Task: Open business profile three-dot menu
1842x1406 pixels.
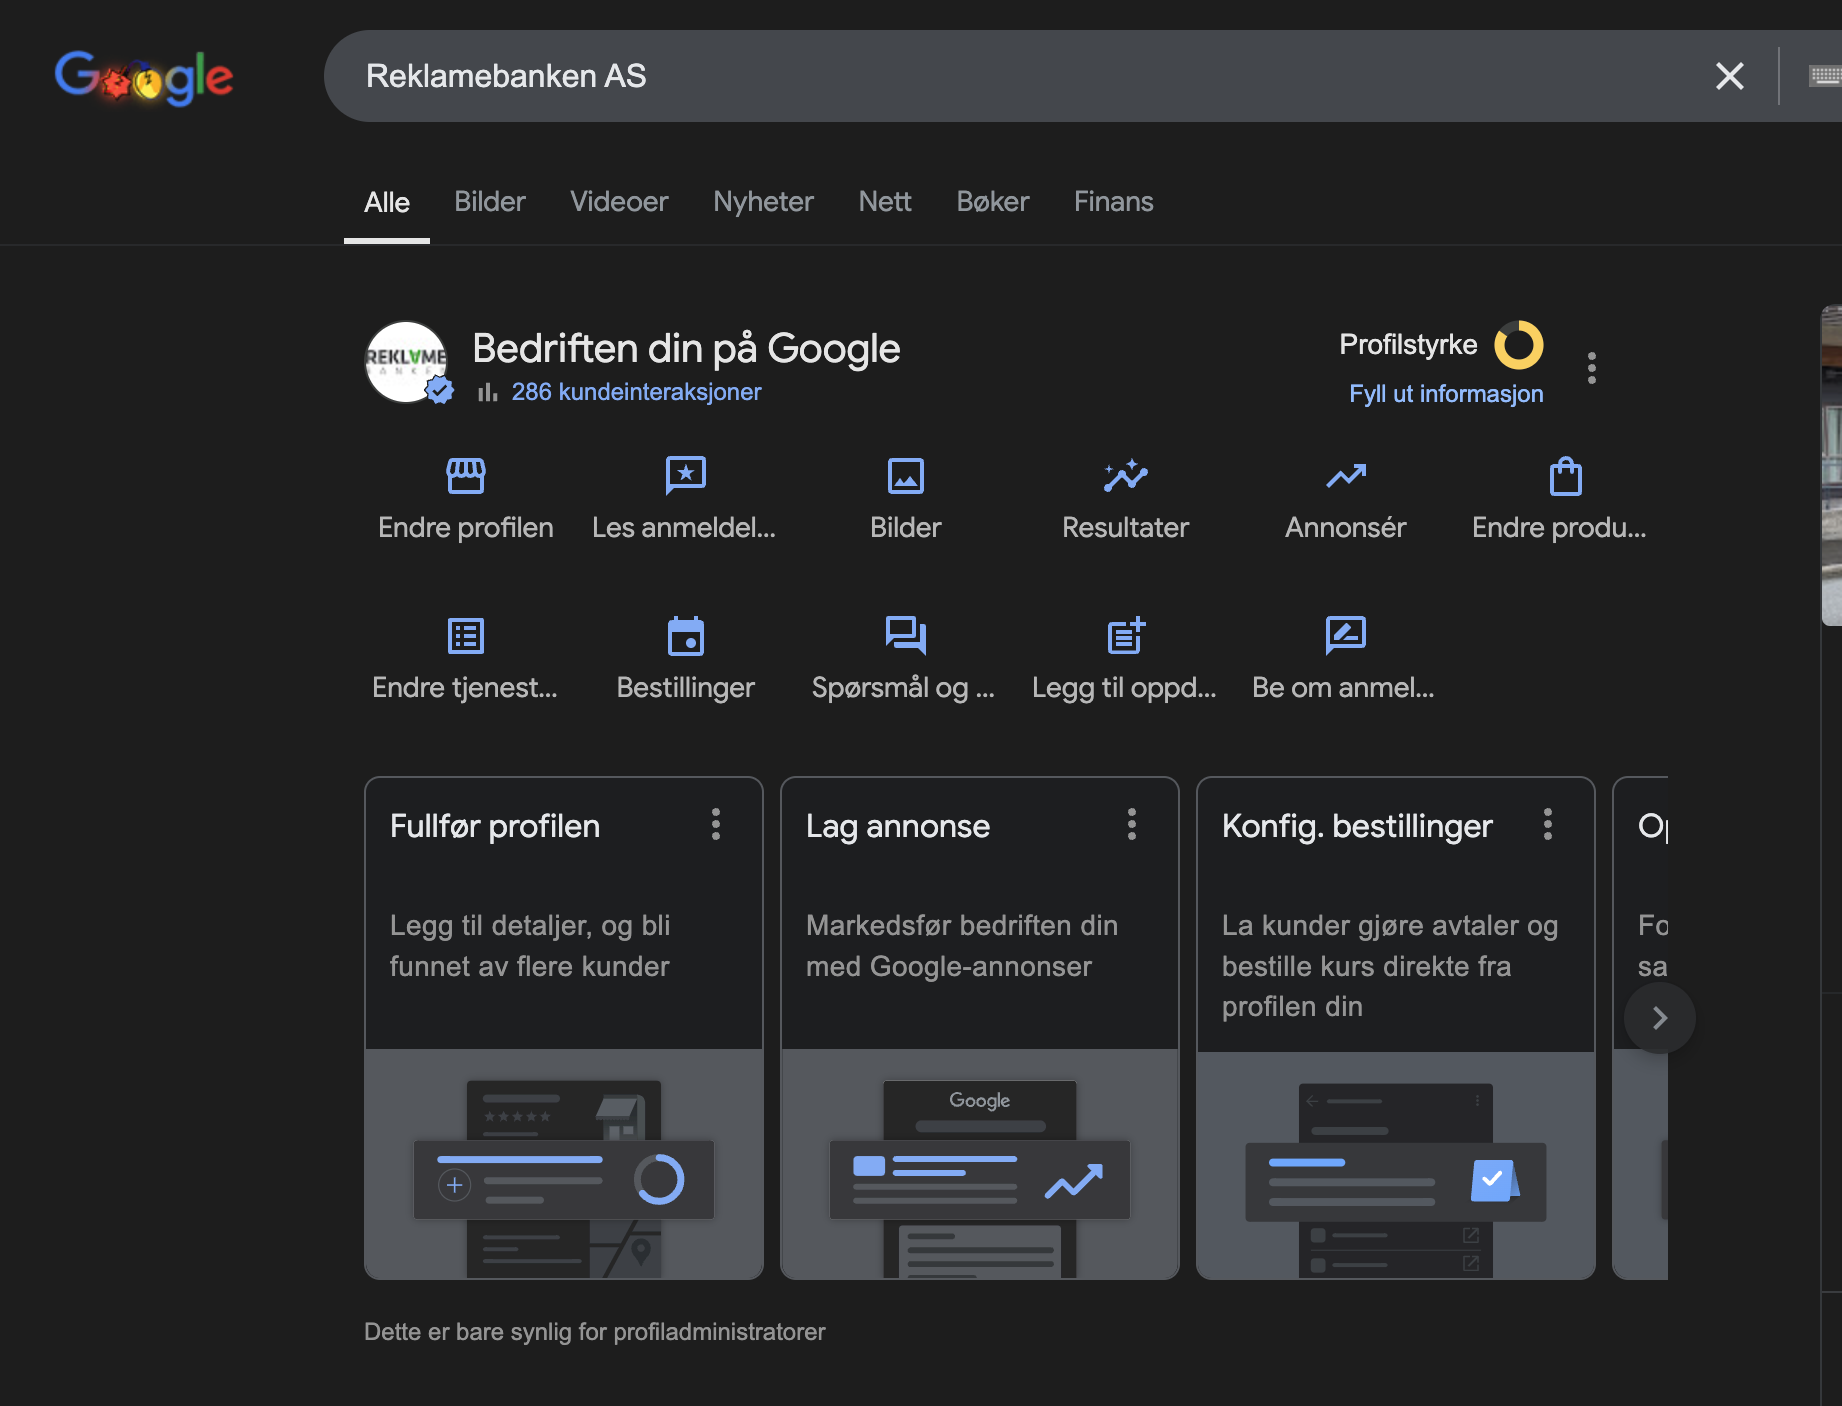Action: coord(1592,368)
